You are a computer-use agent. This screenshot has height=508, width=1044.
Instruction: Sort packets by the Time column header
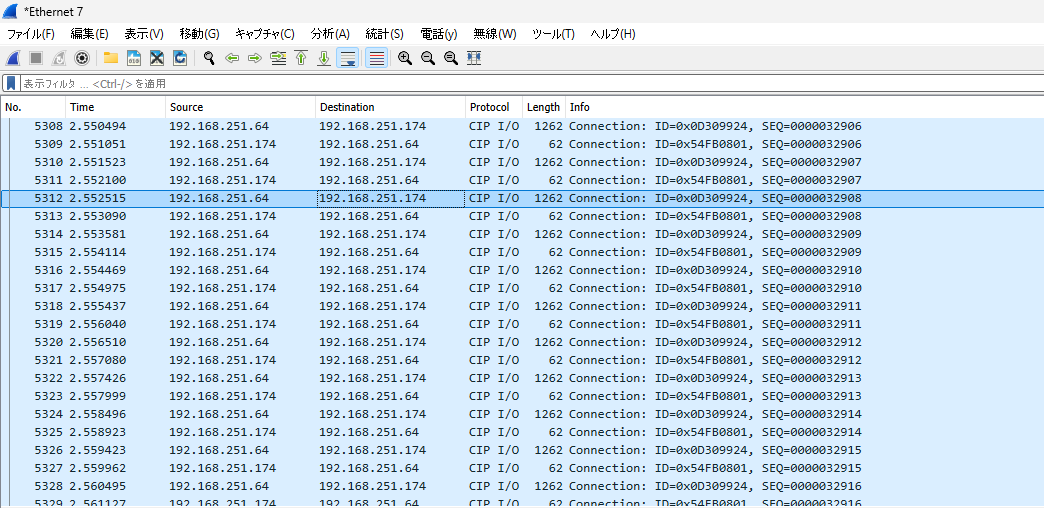(x=82, y=107)
